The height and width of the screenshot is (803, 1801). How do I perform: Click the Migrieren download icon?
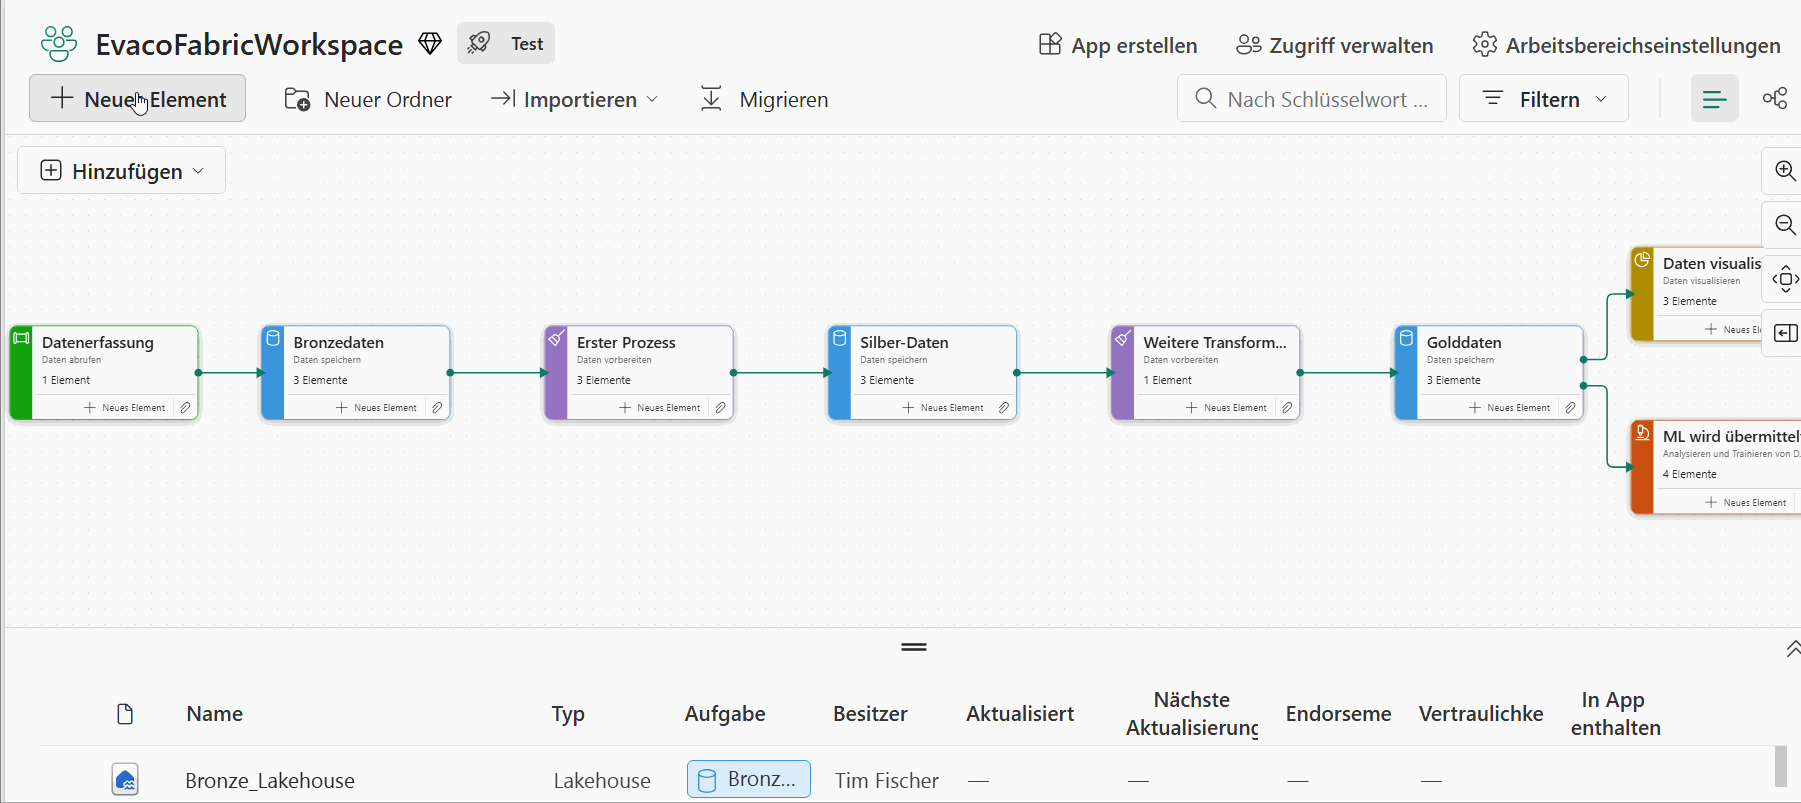(711, 99)
